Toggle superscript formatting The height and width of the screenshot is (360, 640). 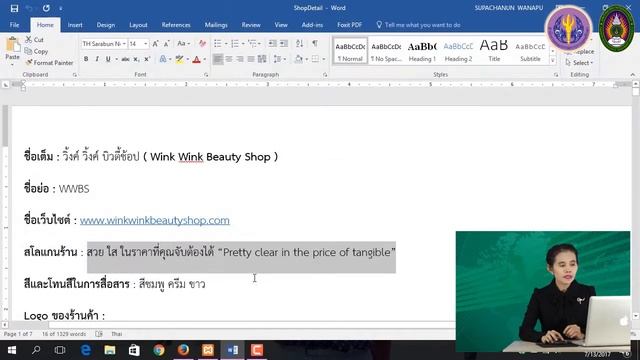pyautogui.click(x=147, y=60)
